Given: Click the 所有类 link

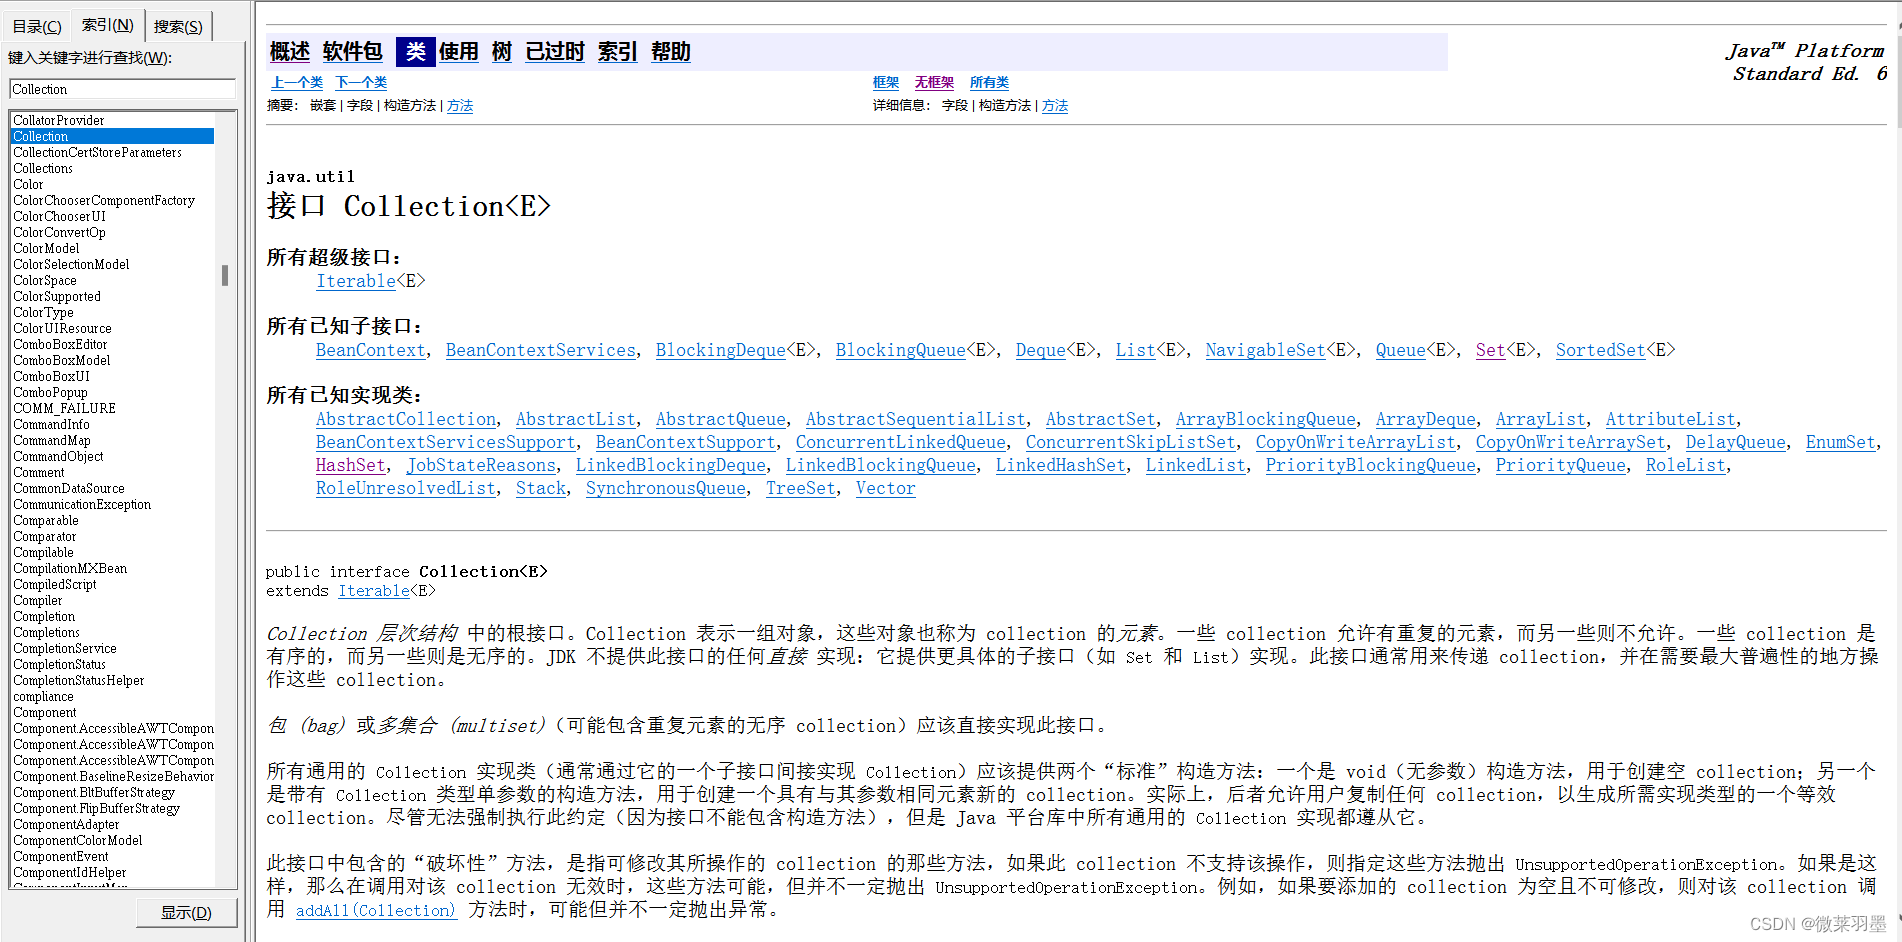Looking at the screenshot, I should (x=989, y=83).
